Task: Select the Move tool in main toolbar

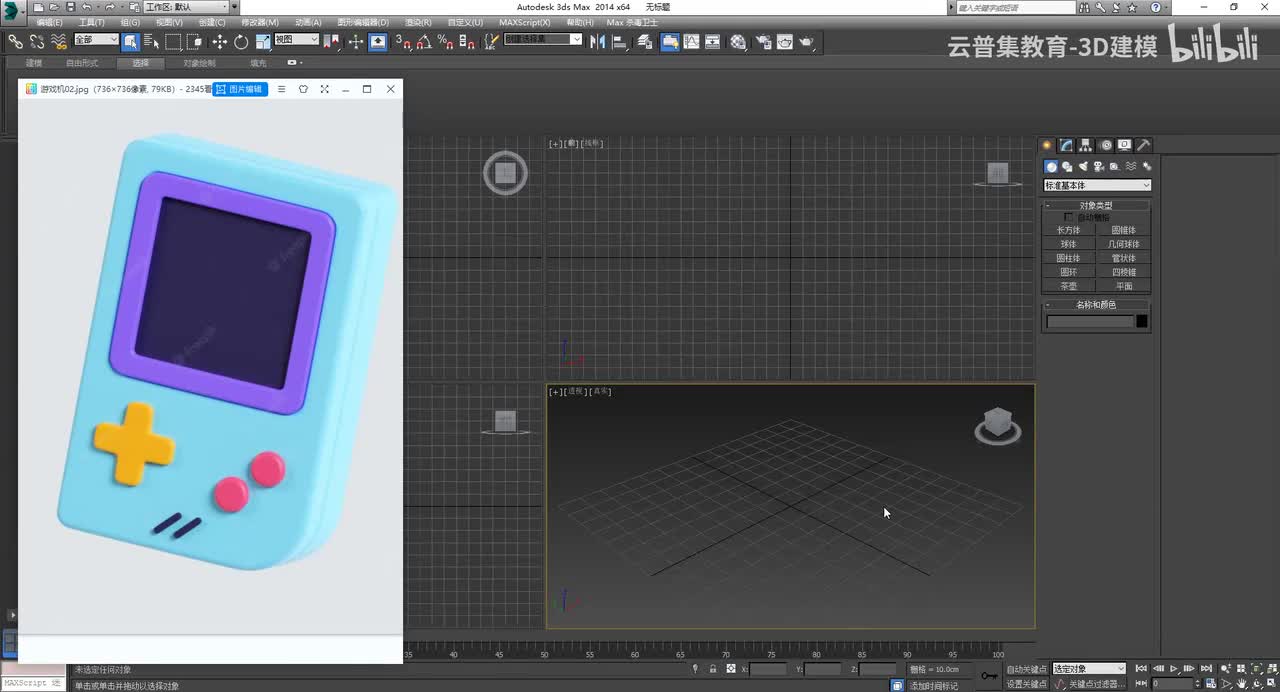Action: coord(219,42)
